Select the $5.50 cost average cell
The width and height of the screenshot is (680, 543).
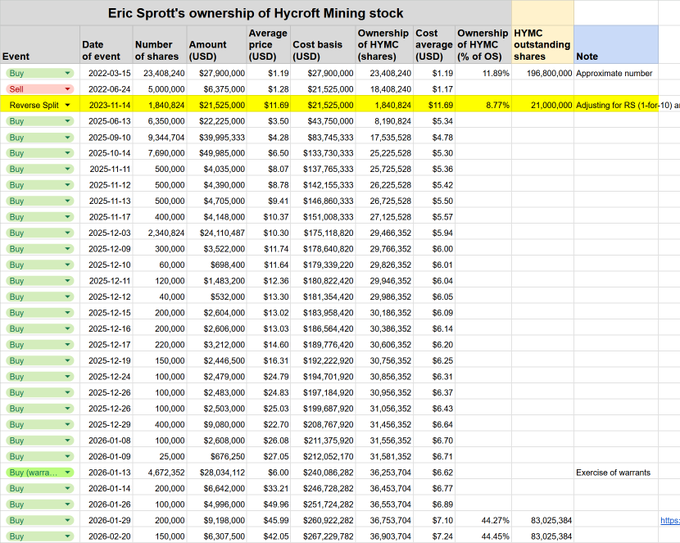point(434,201)
